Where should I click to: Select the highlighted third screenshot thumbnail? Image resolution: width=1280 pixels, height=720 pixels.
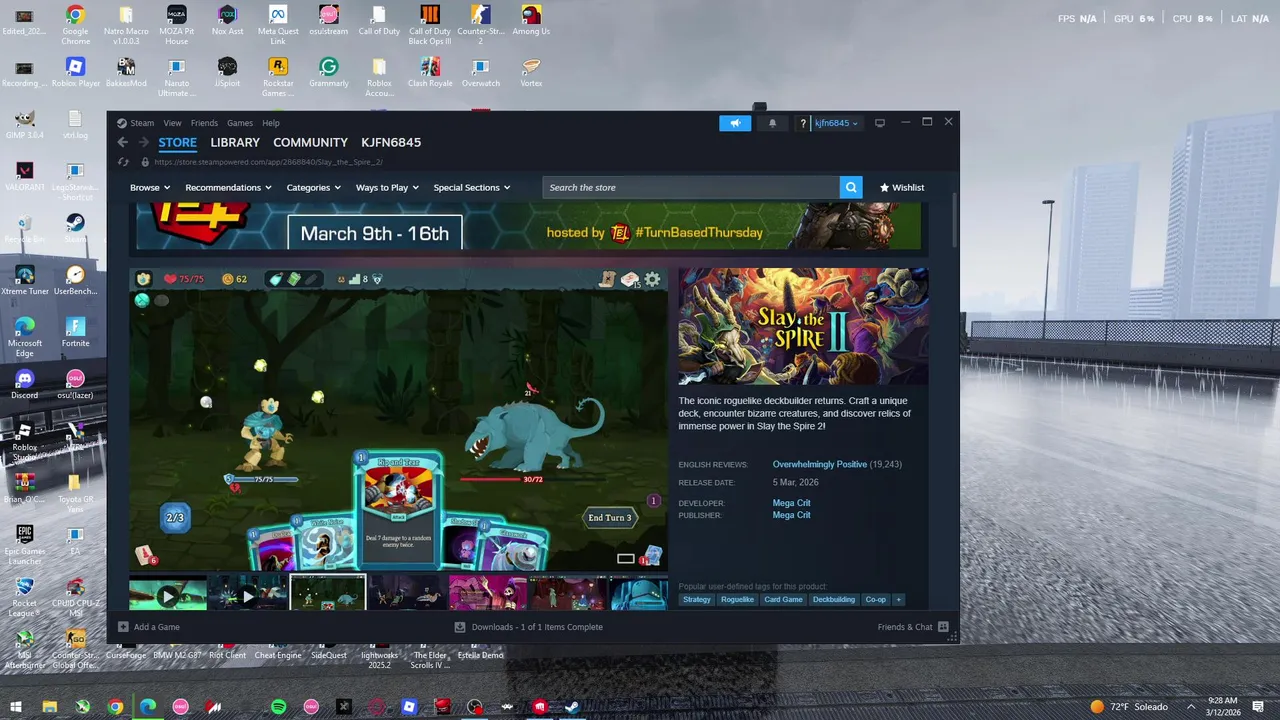click(328, 593)
